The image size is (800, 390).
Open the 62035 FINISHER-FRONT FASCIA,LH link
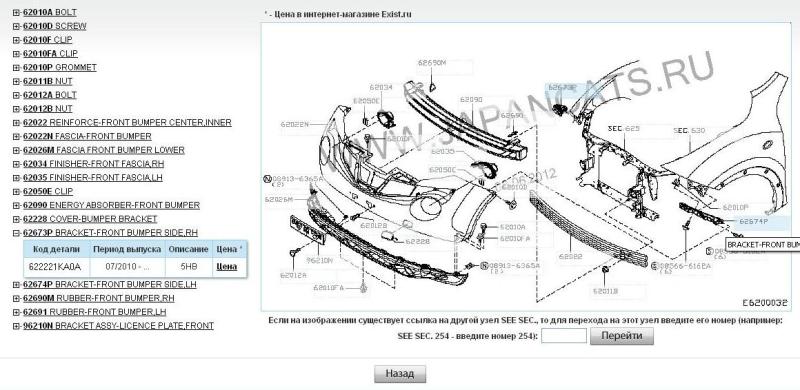(x=93, y=178)
